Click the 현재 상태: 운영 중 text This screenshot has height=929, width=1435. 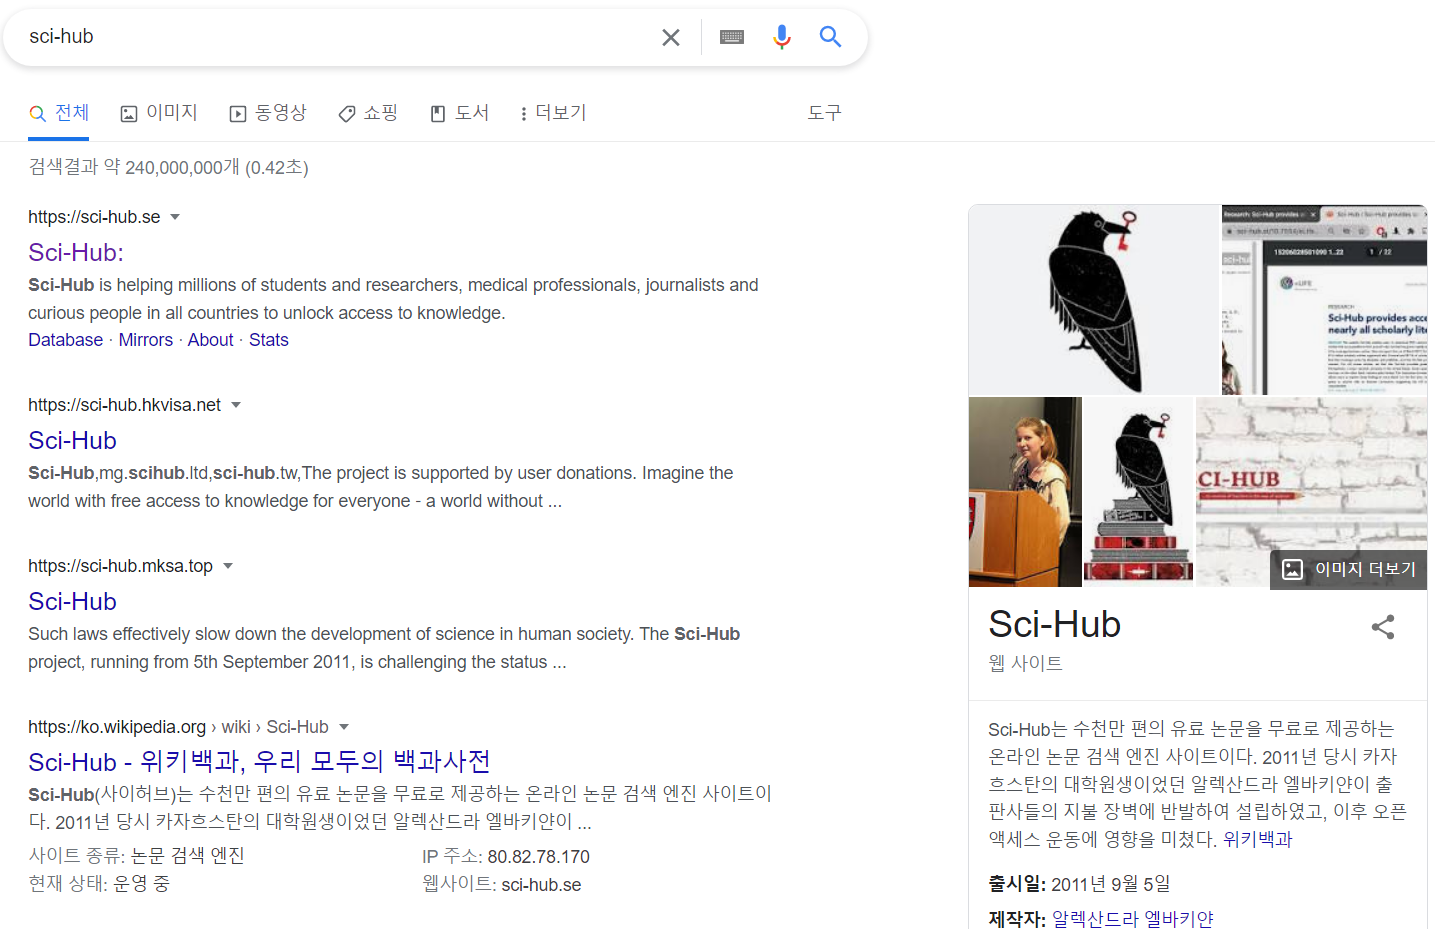[99, 884]
